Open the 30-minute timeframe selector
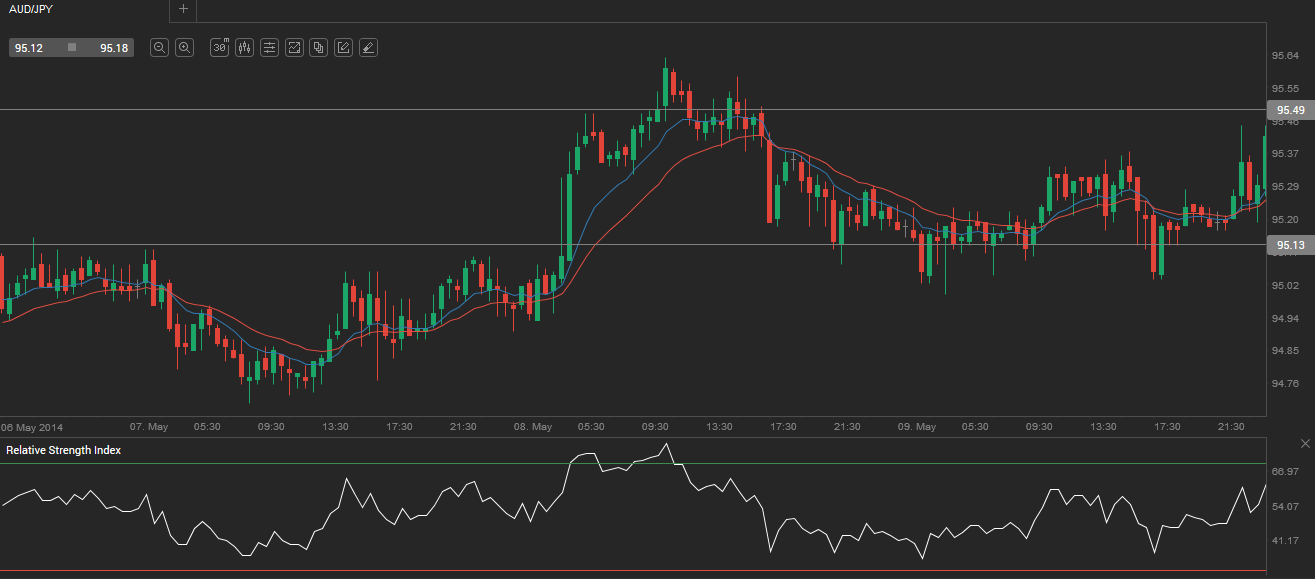 click(x=219, y=47)
